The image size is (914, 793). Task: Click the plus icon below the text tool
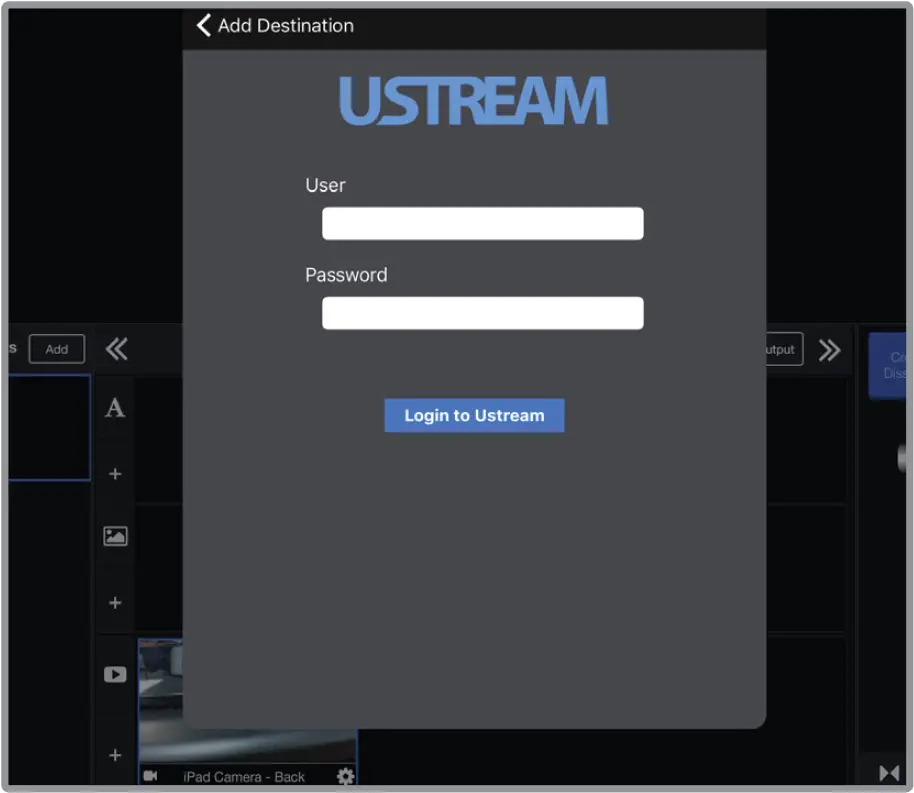[115, 473]
